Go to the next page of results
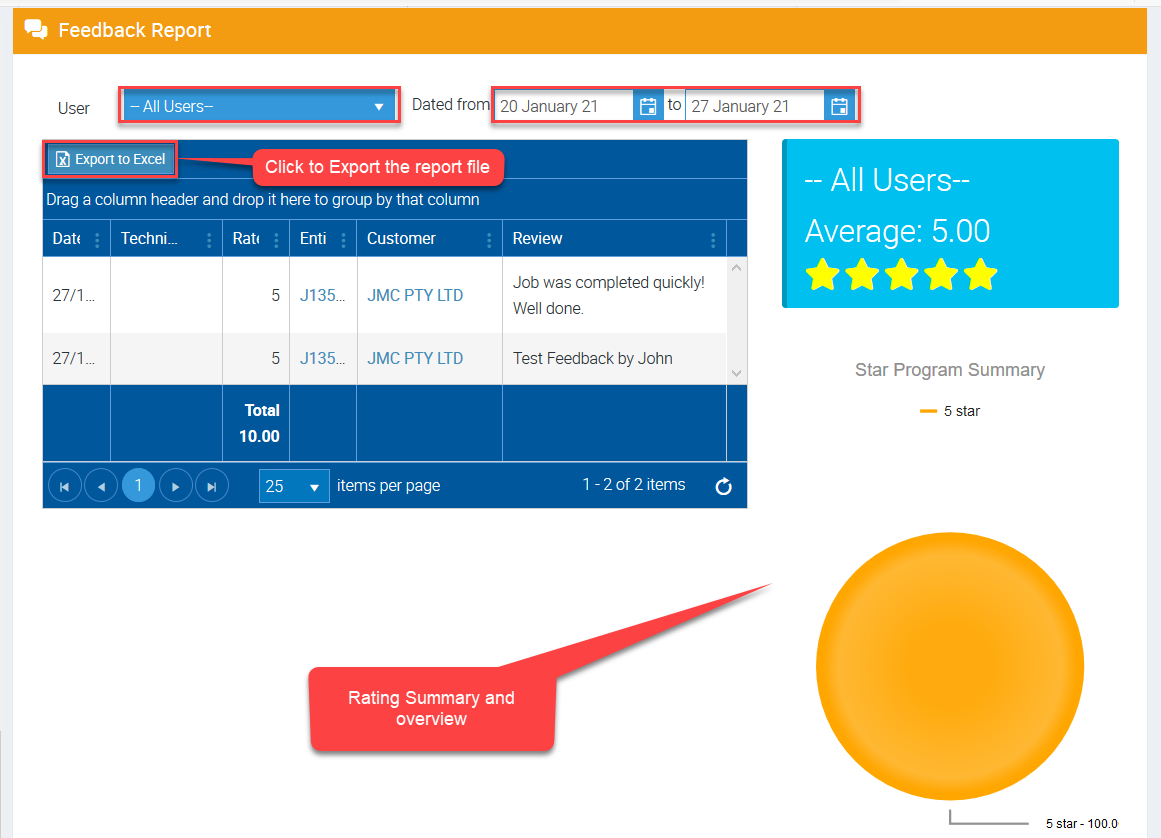 coord(176,486)
